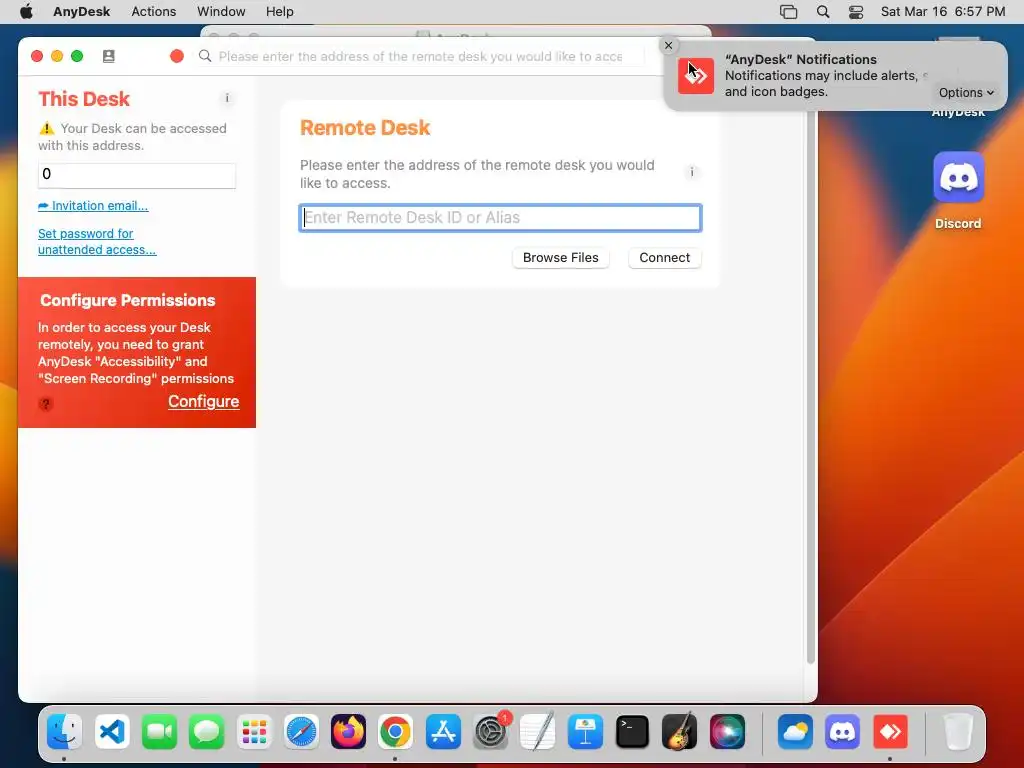The width and height of the screenshot is (1024, 768).
Task: Open the AnyDesk application menu
Action: pyautogui.click(x=82, y=12)
